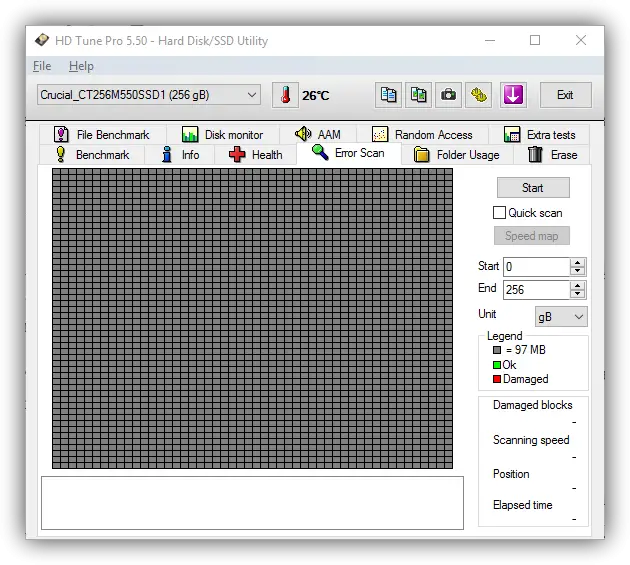
Task: Switch to the Random Access tab
Action: pyautogui.click(x=423, y=134)
